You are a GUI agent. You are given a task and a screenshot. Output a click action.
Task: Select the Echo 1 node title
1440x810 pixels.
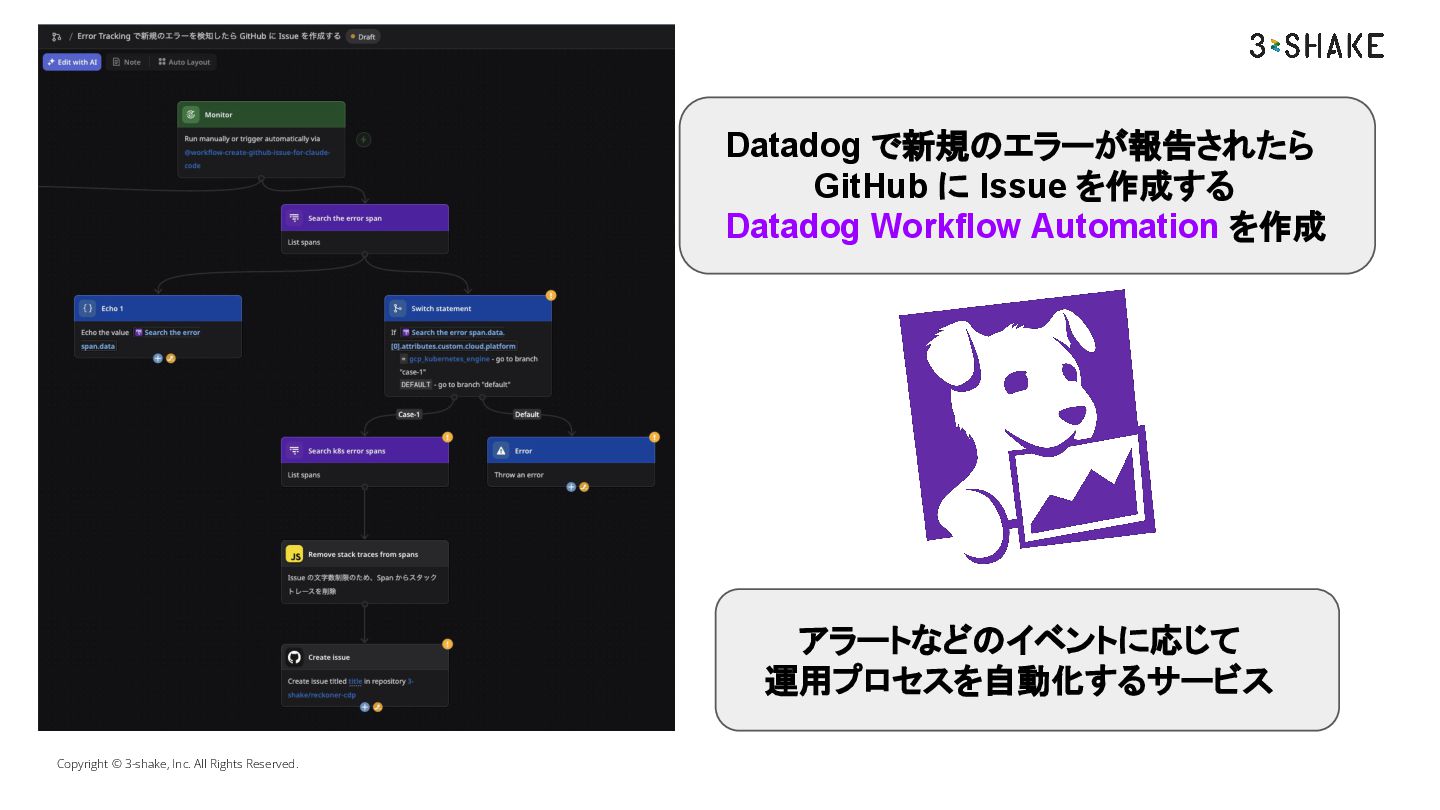(x=113, y=308)
